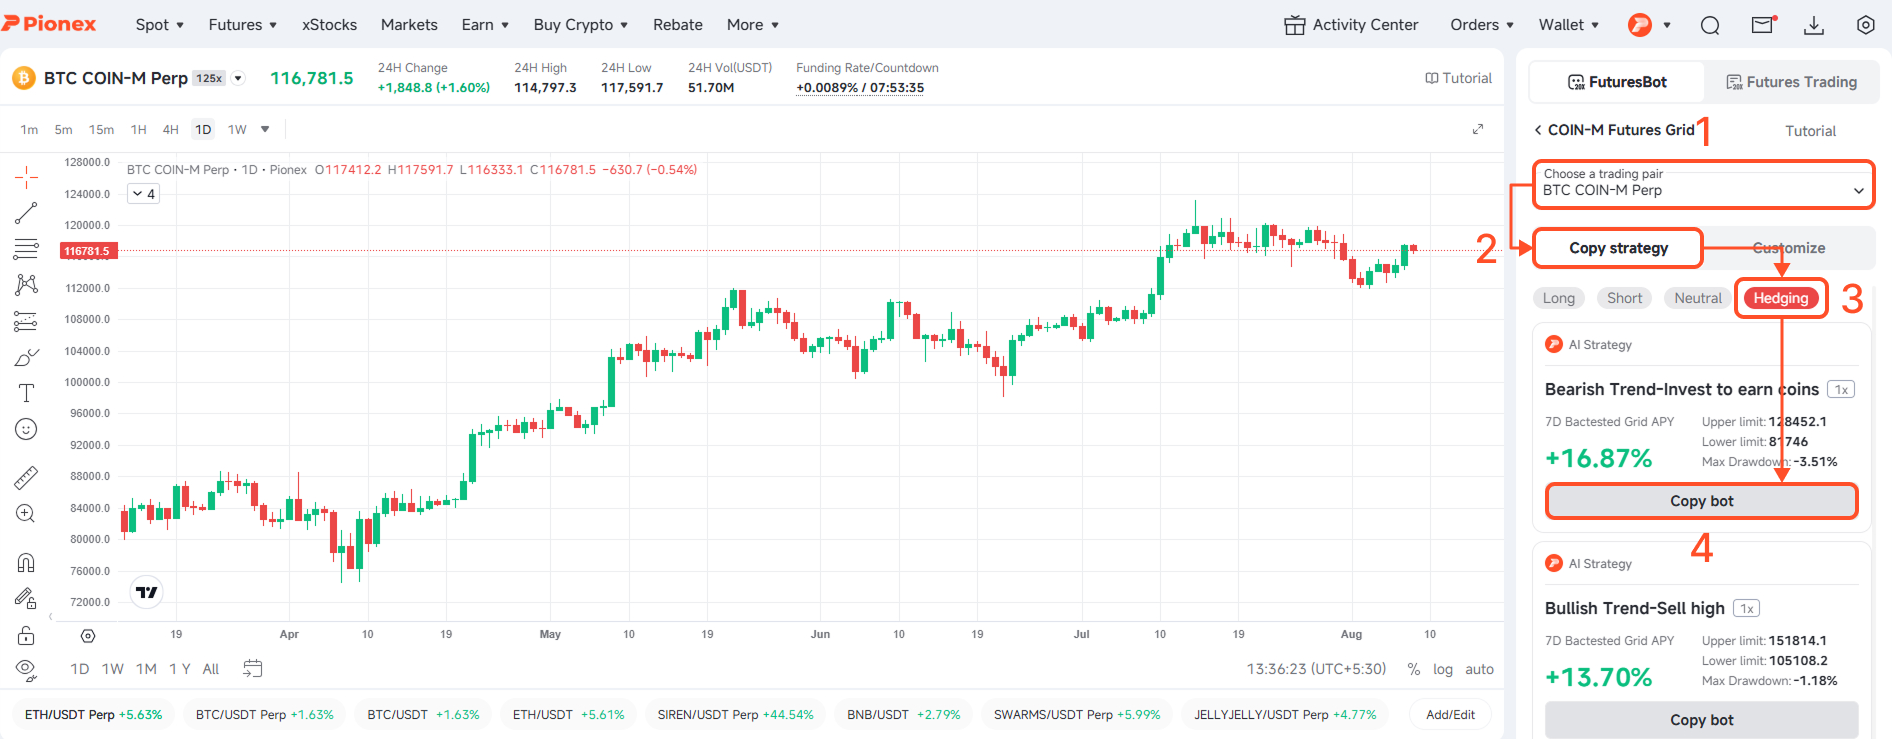Switch to FuturesBot tab
Image resolution: width=1892 pixels, height=739 pixels.
[x=1617, y=82]
